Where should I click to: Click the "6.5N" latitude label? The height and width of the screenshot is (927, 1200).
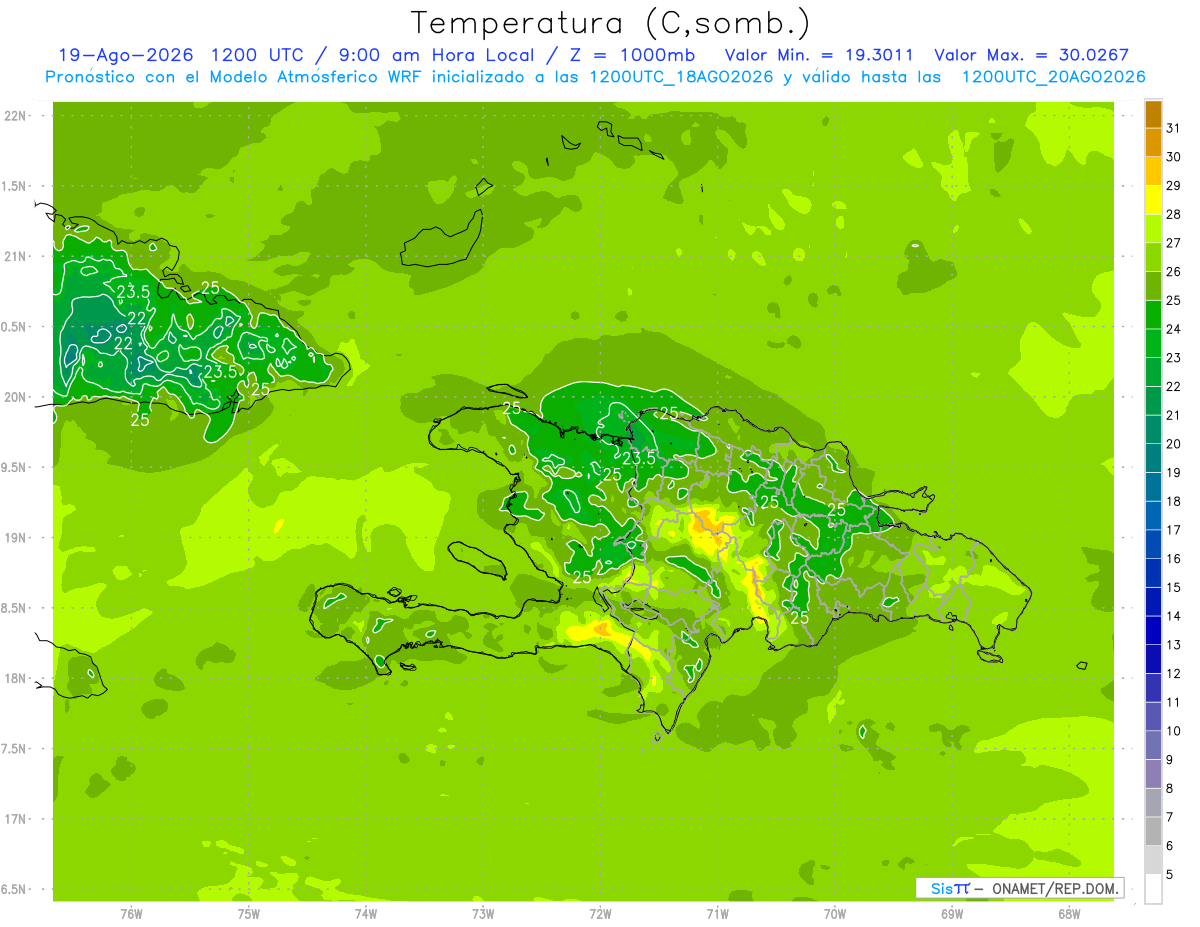(x=15, y=890)
